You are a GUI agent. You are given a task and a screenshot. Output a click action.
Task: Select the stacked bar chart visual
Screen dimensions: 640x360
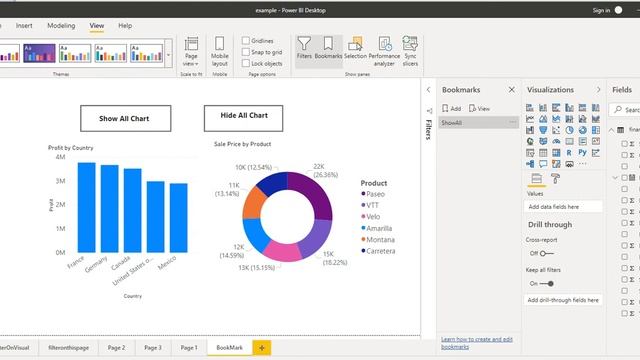[530, 108]
